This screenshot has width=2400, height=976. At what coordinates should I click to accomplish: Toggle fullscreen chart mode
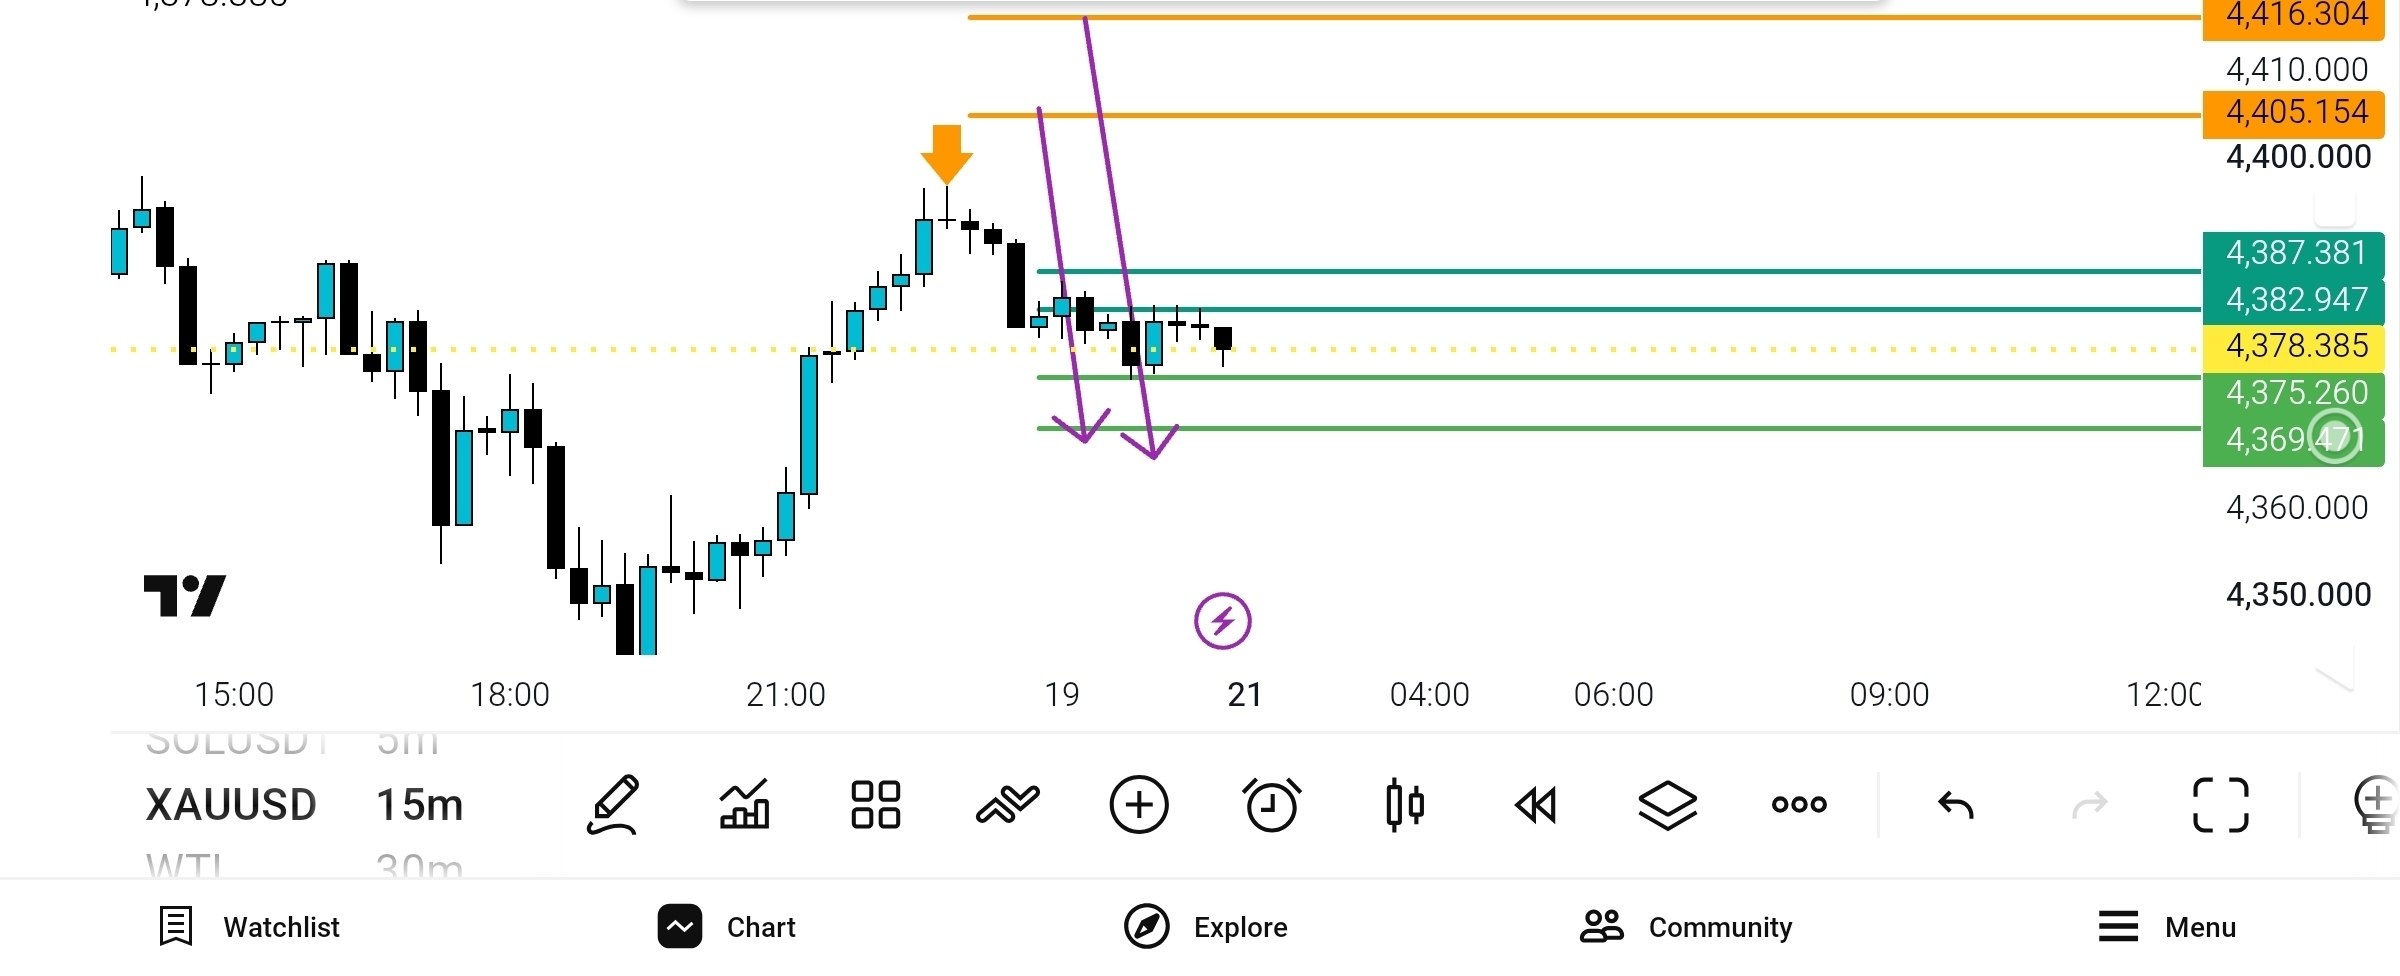pos(2220,804)
